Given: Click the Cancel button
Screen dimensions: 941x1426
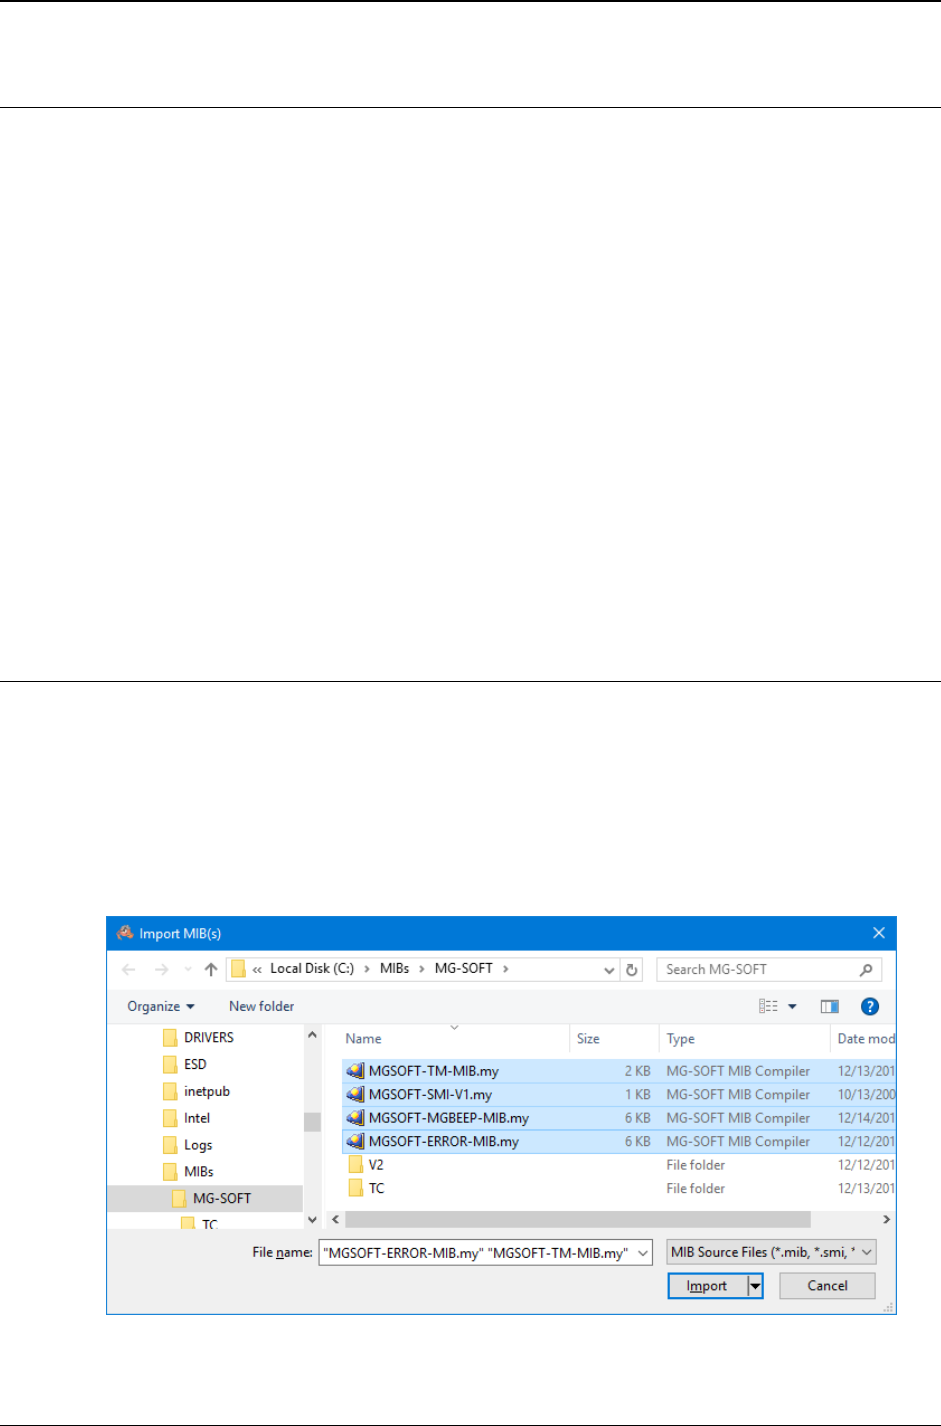Looking at the screenshot, I should [827, 1286].
